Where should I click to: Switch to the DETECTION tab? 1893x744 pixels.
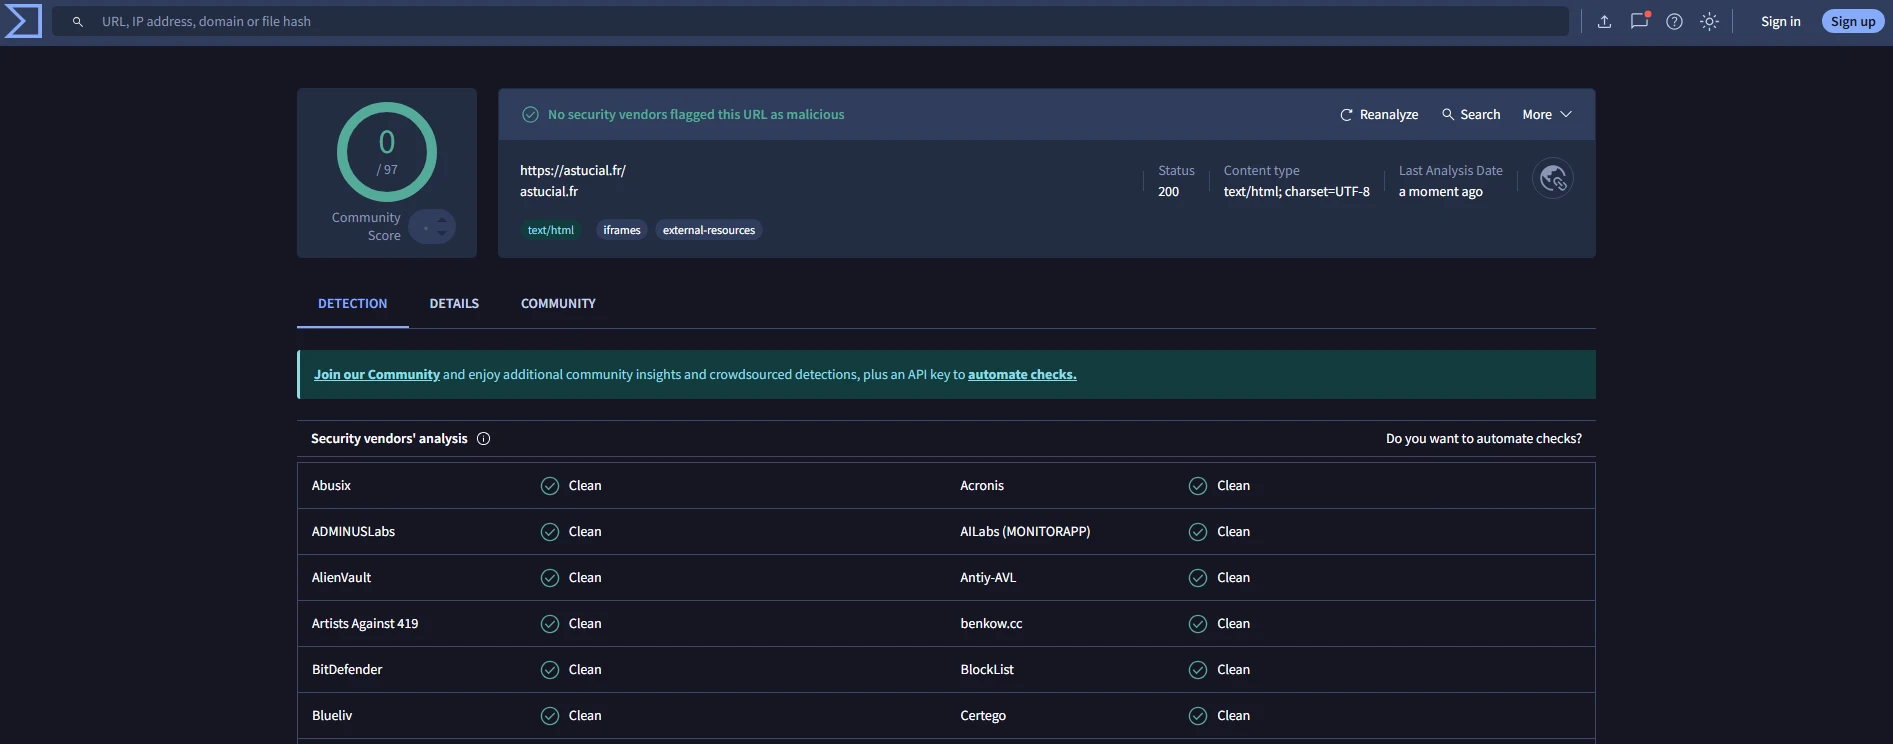[353, 304]
